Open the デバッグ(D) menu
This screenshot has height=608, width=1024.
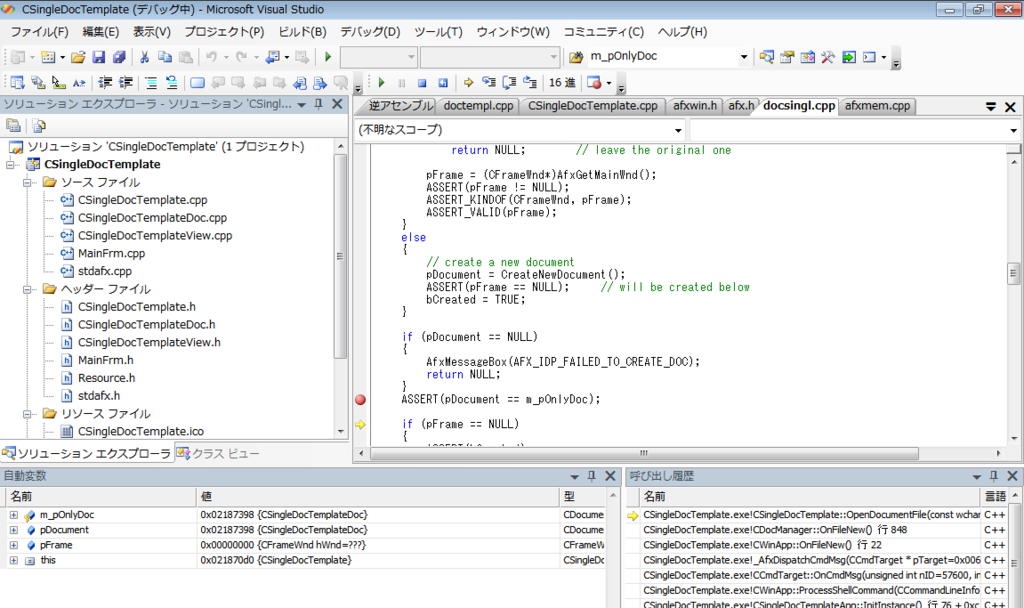[370, 32]
